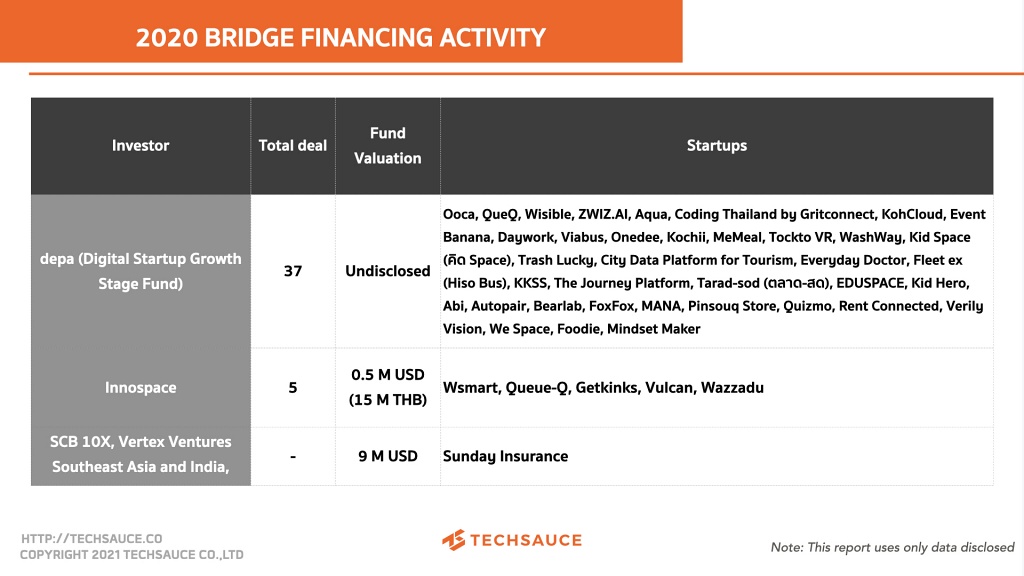Image resolution: width=1024 pixels, height=576 pixels.
Task: Select the Fund Valuation column header
Action: [388, 146]
